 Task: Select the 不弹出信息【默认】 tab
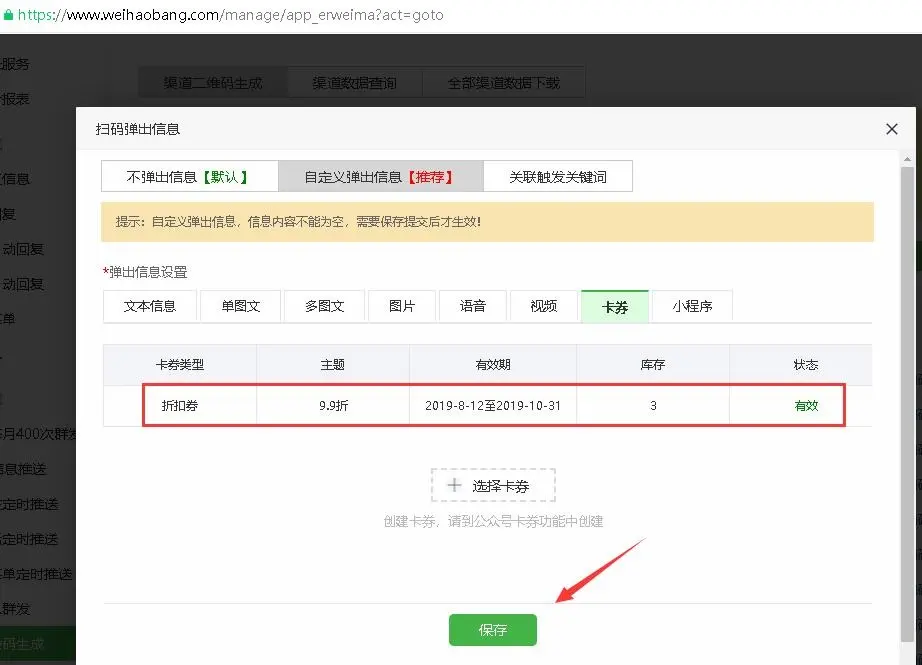tap(189, 176)
